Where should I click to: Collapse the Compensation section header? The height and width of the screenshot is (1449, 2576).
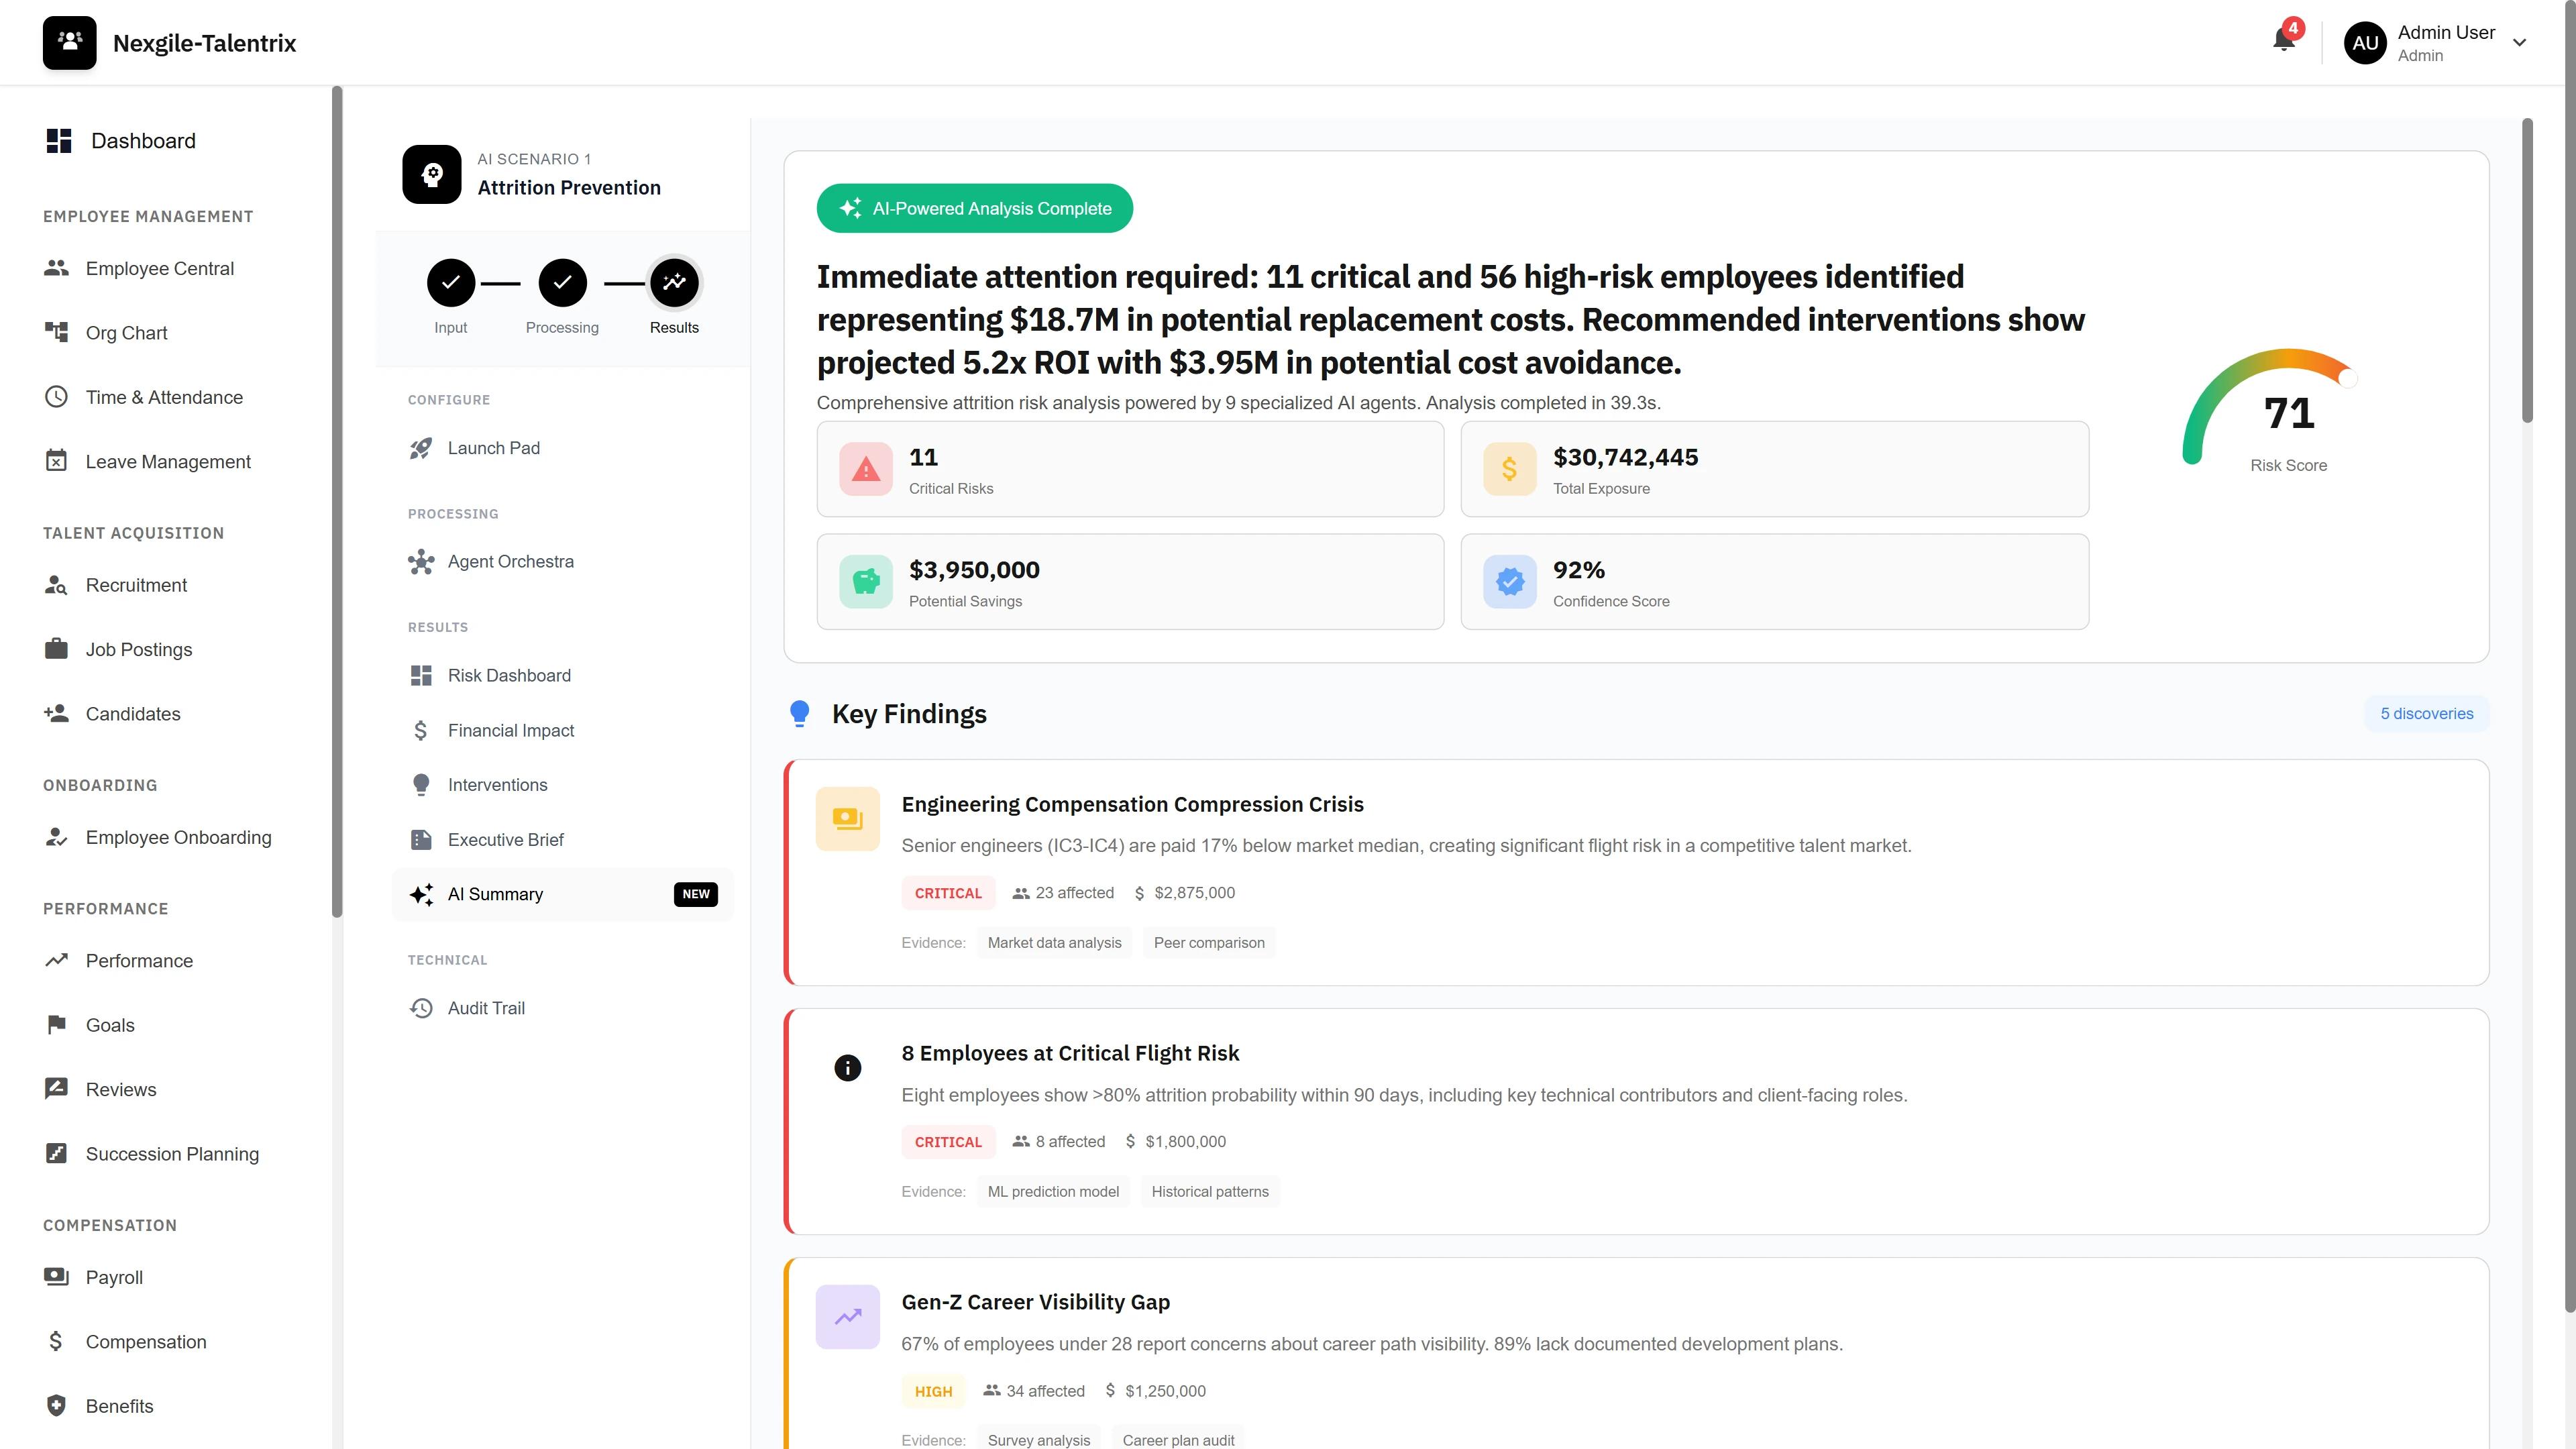coord(110,1225)
